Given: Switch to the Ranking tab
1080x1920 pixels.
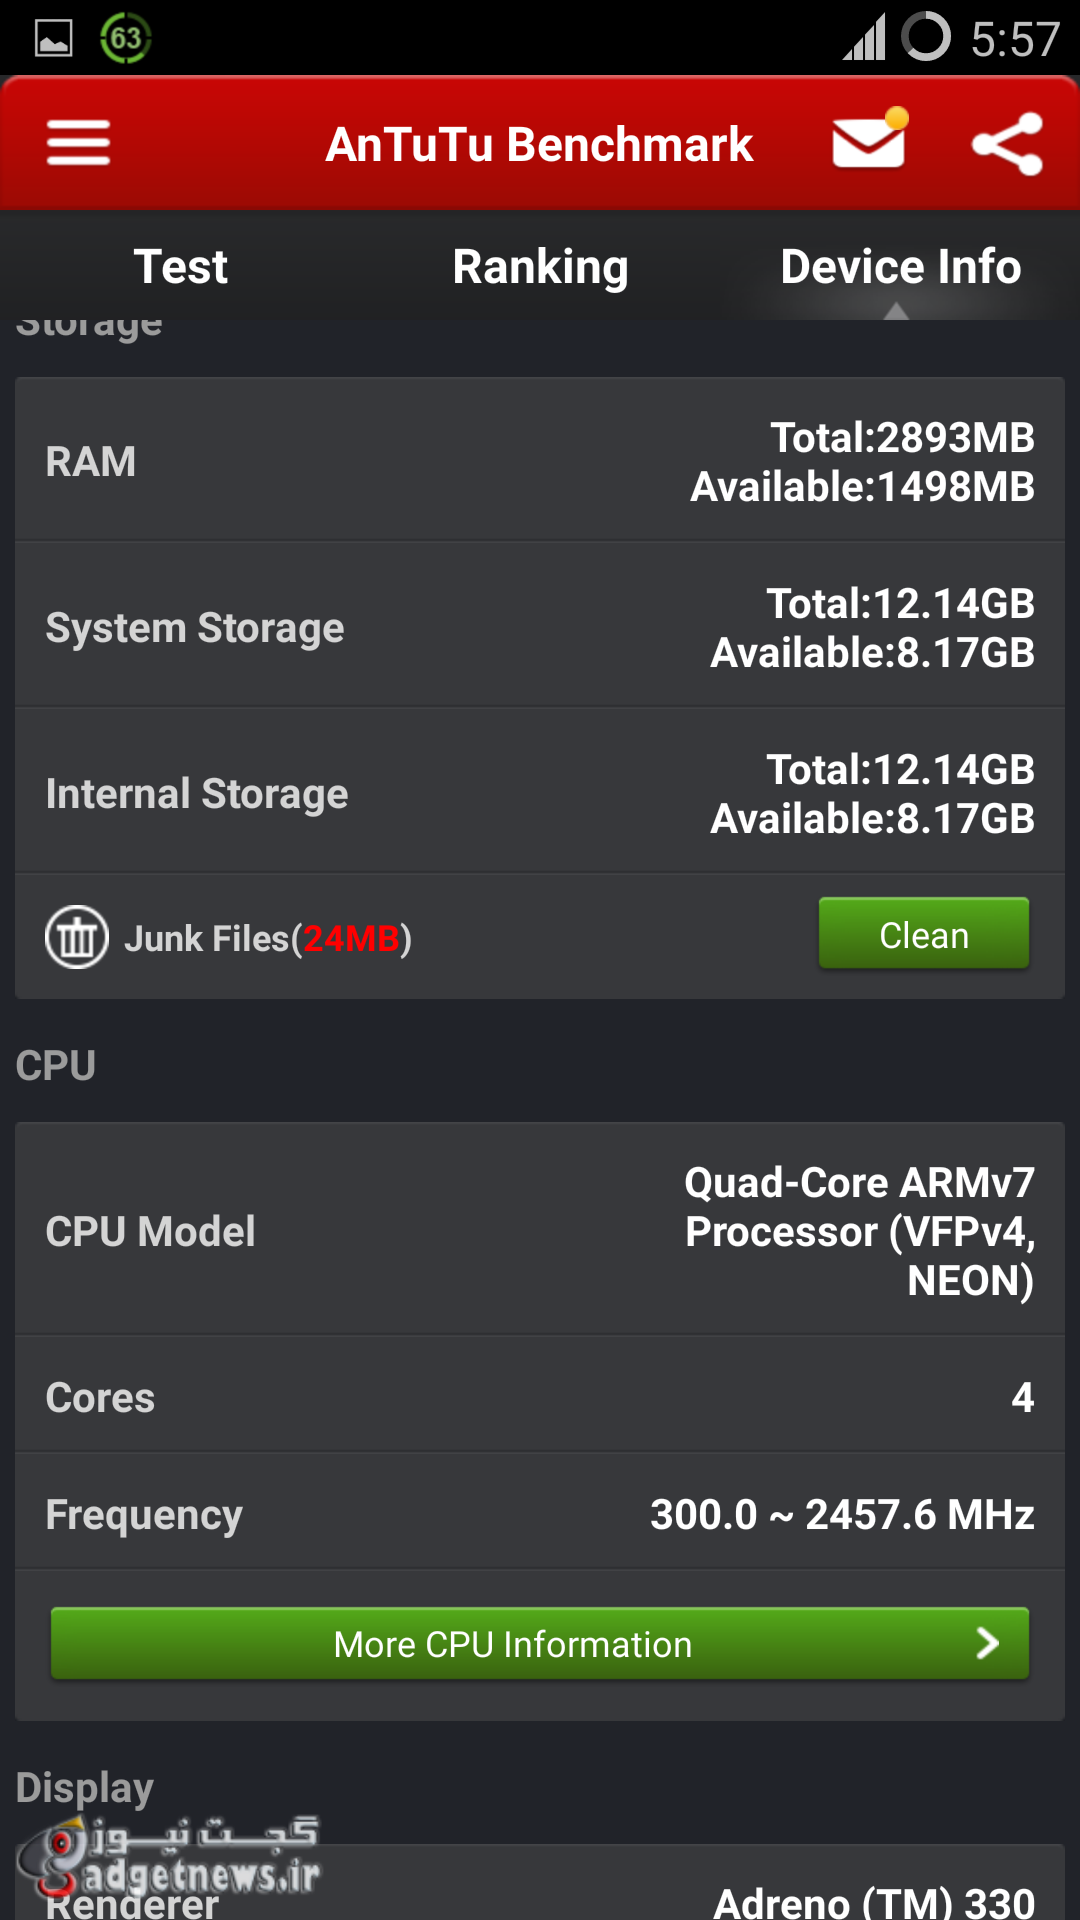Looking at the screenshot, I should pyautogui.click(x=540, y=267).
